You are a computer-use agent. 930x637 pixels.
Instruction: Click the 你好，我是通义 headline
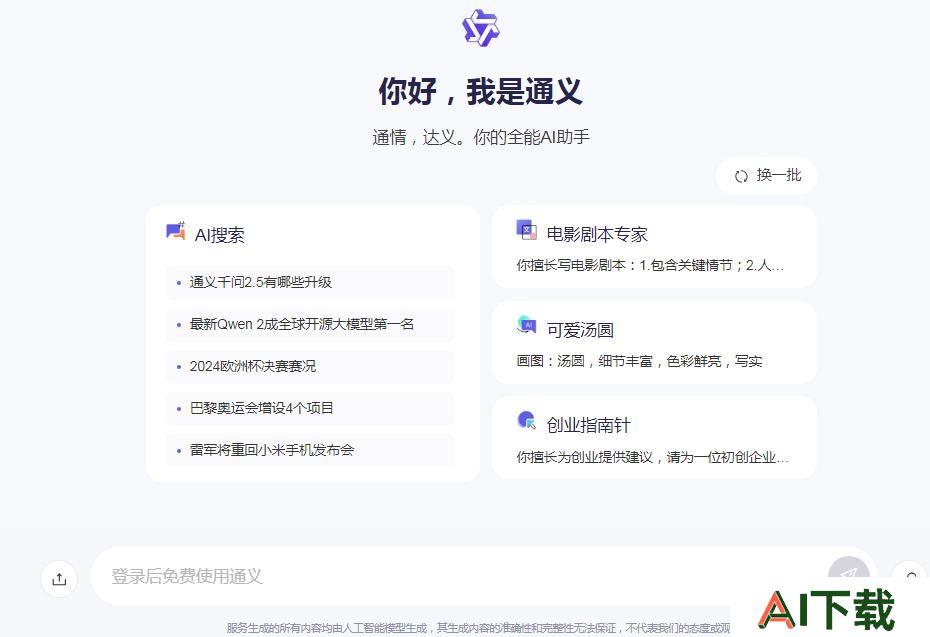click(x=480, y=91)
